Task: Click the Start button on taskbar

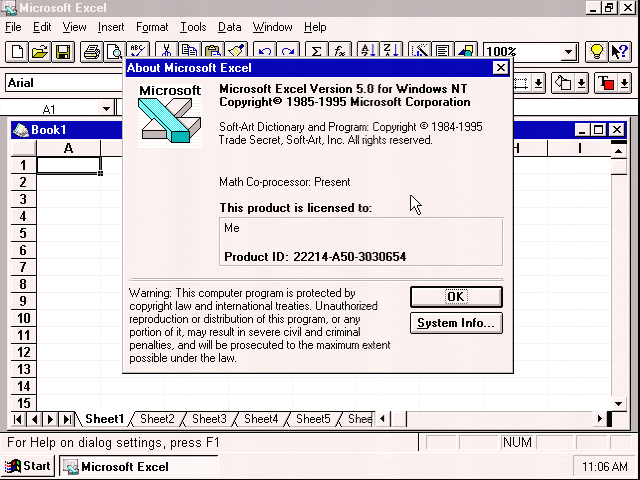Action: click(x=28, y=466)
